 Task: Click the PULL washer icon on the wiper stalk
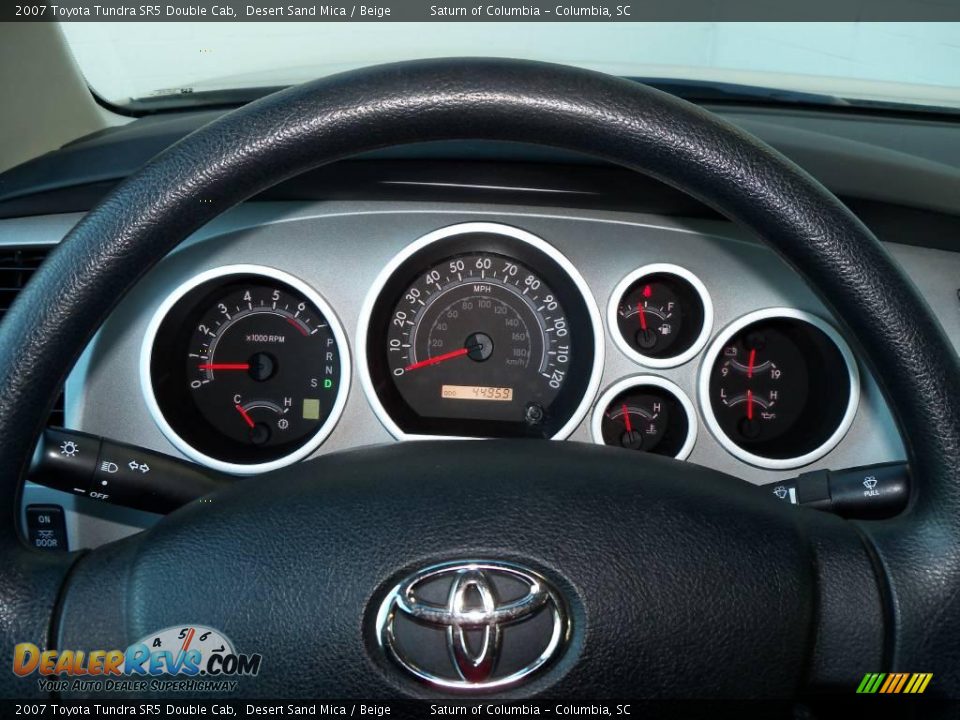tap(871, 486)
